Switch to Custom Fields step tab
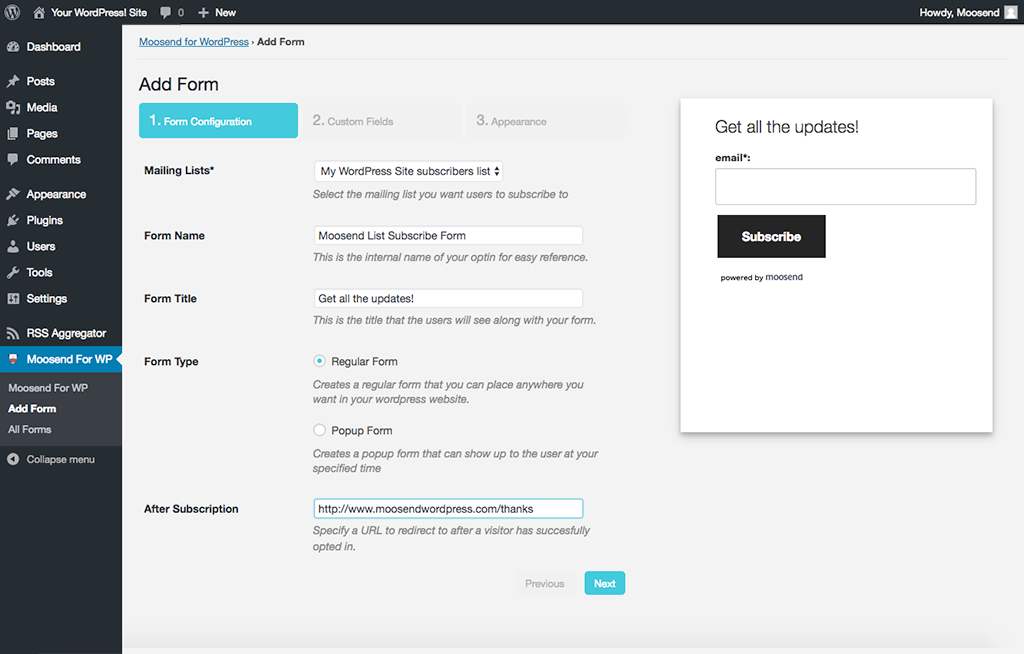1024x654 pixels. point(381,120)
